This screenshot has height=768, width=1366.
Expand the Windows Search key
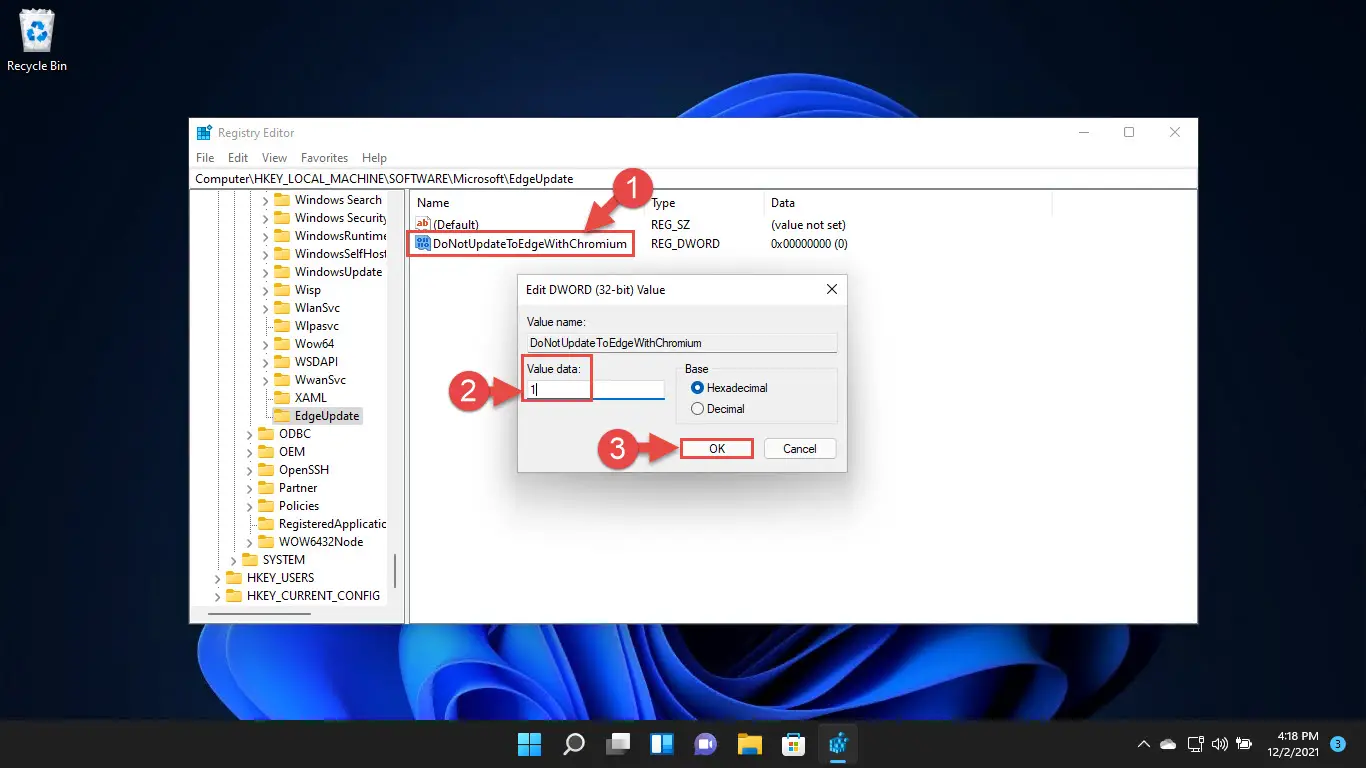(x=265, y=200)
